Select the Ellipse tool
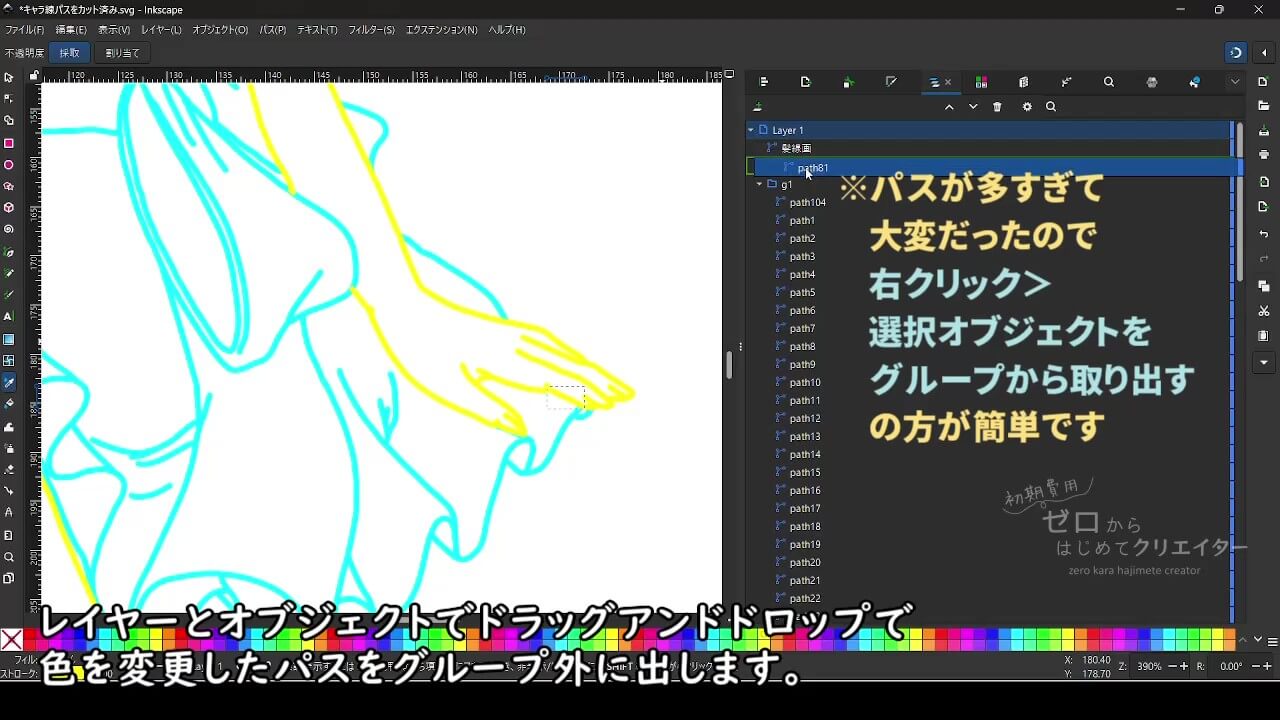 [x=9, y=165]
